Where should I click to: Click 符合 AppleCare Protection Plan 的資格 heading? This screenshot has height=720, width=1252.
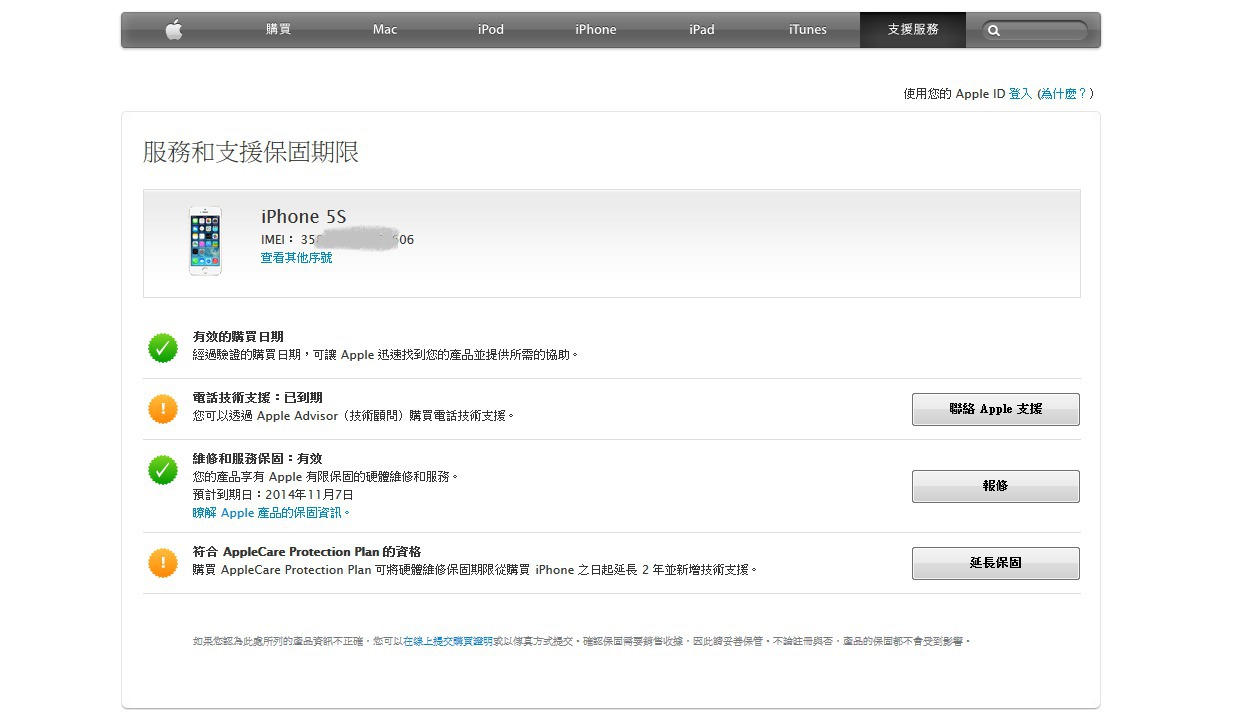tap(307, 552)
